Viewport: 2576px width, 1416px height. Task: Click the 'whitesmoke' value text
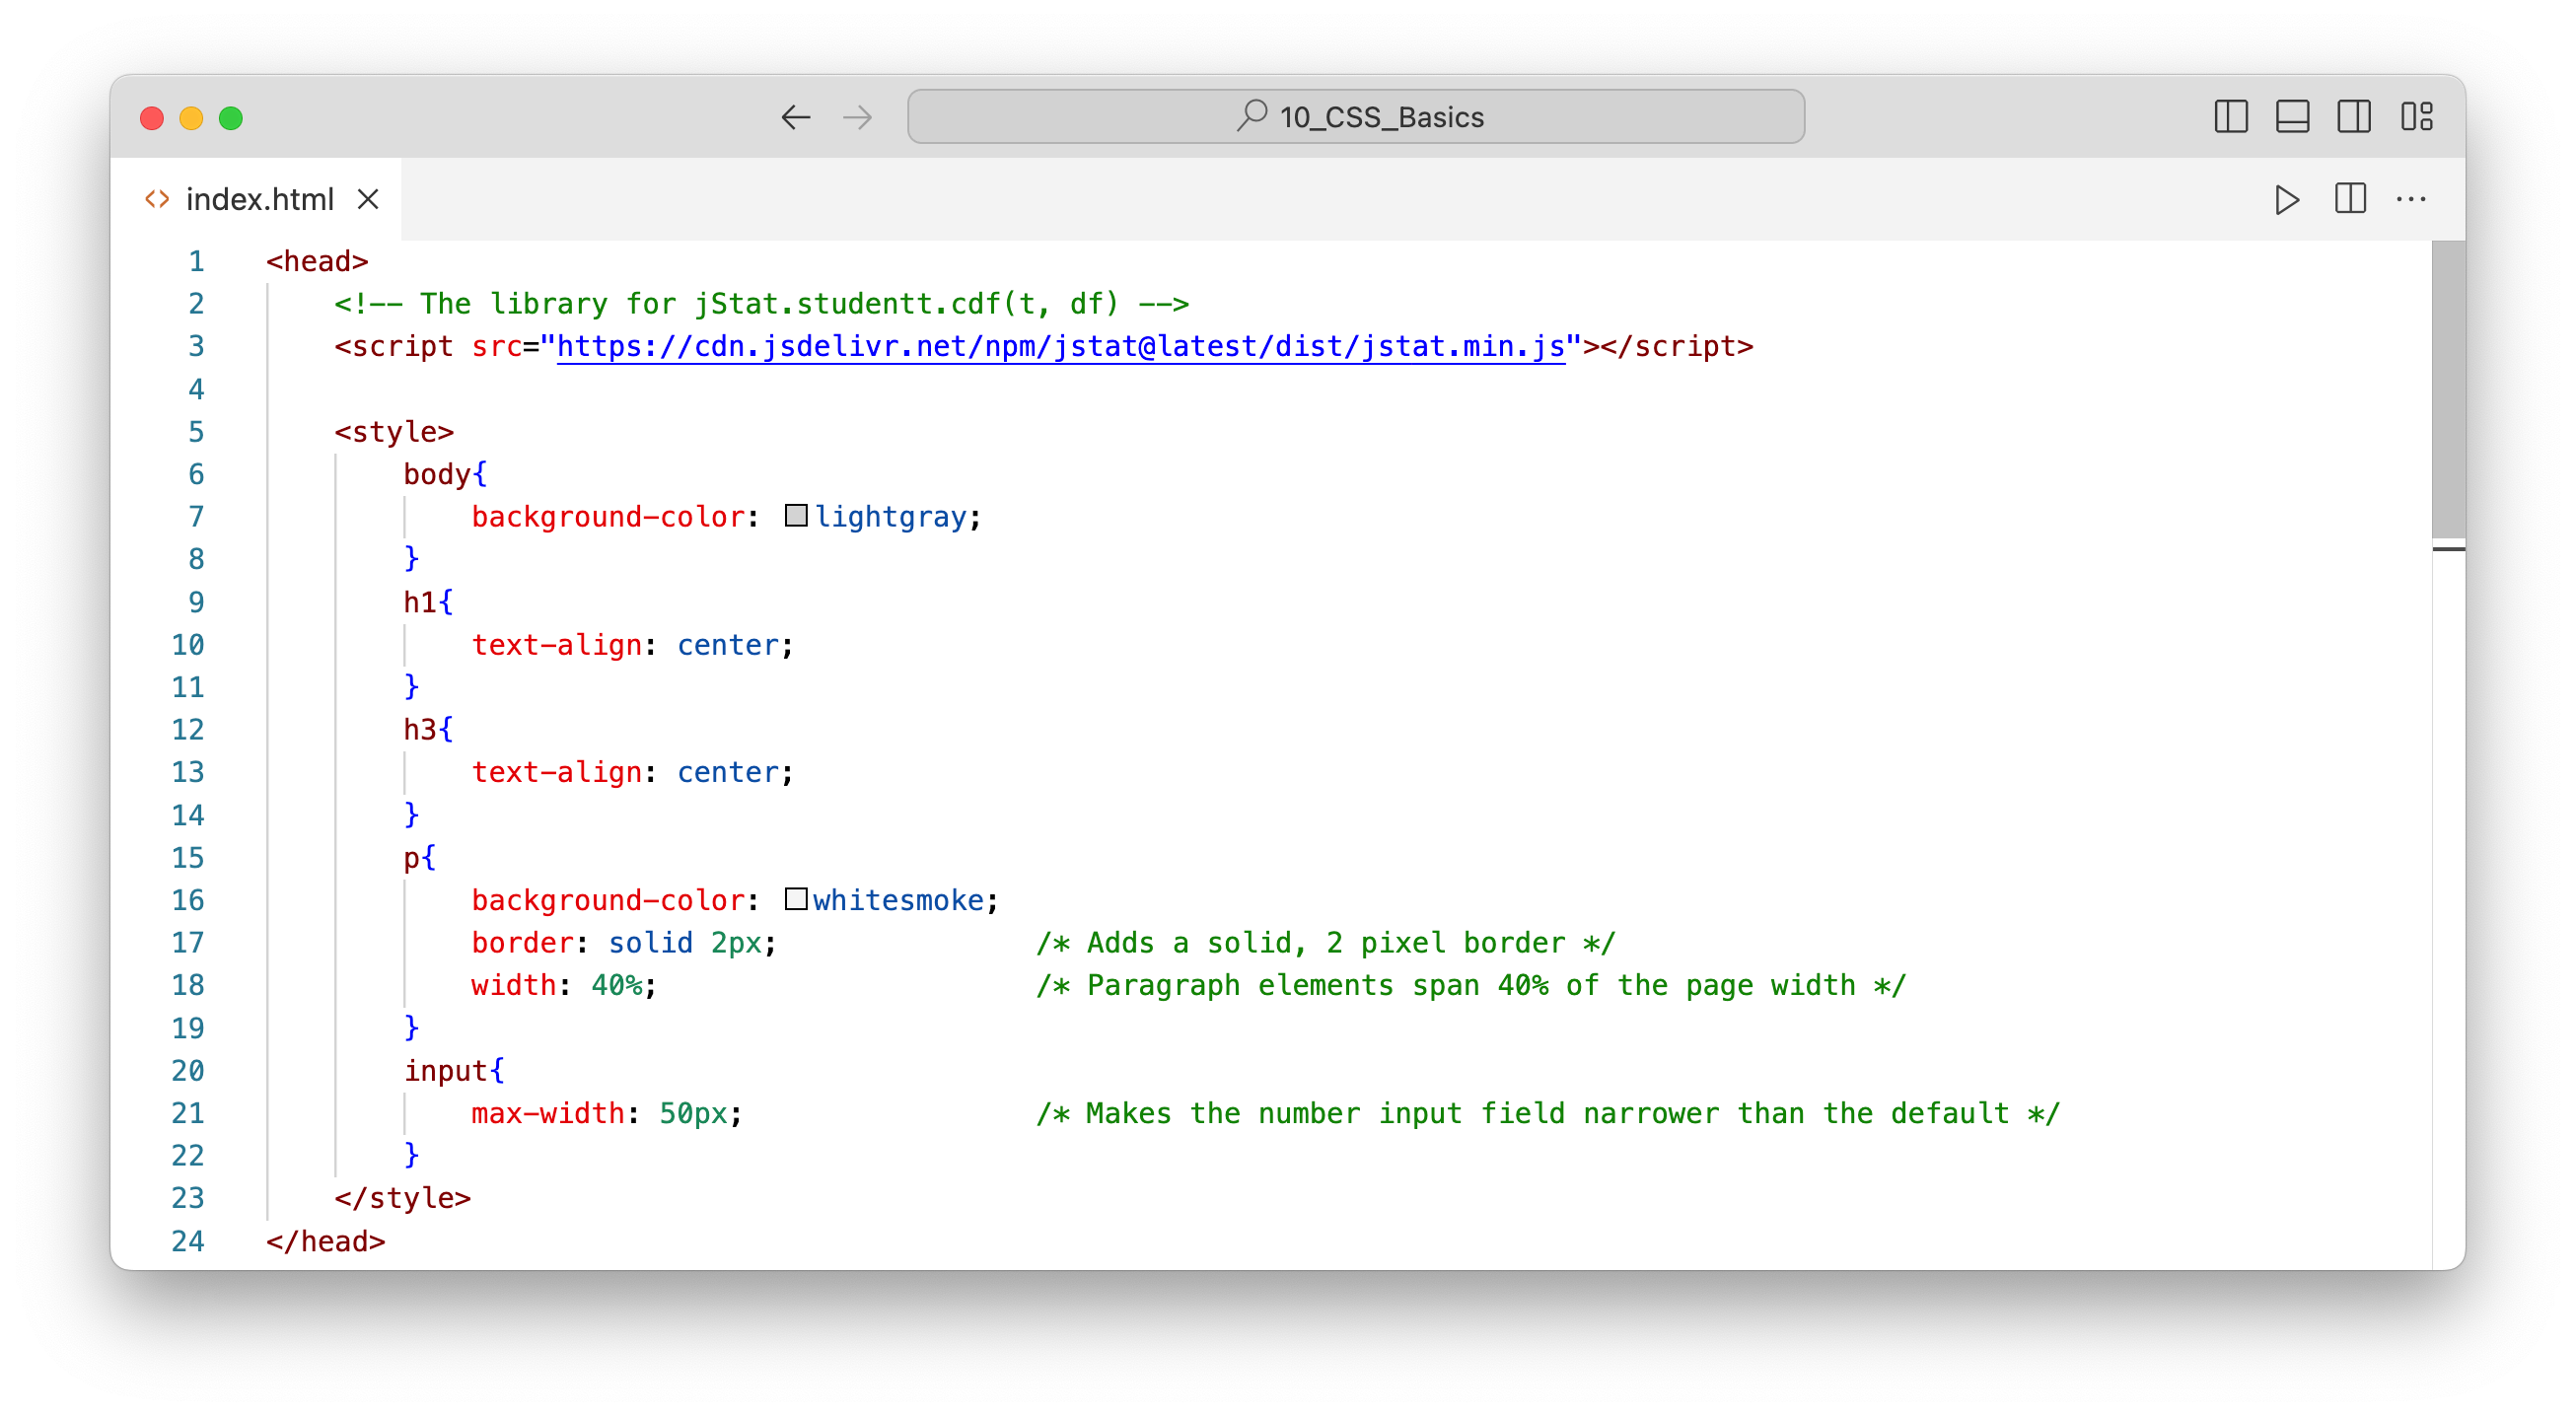click(898, 900)
